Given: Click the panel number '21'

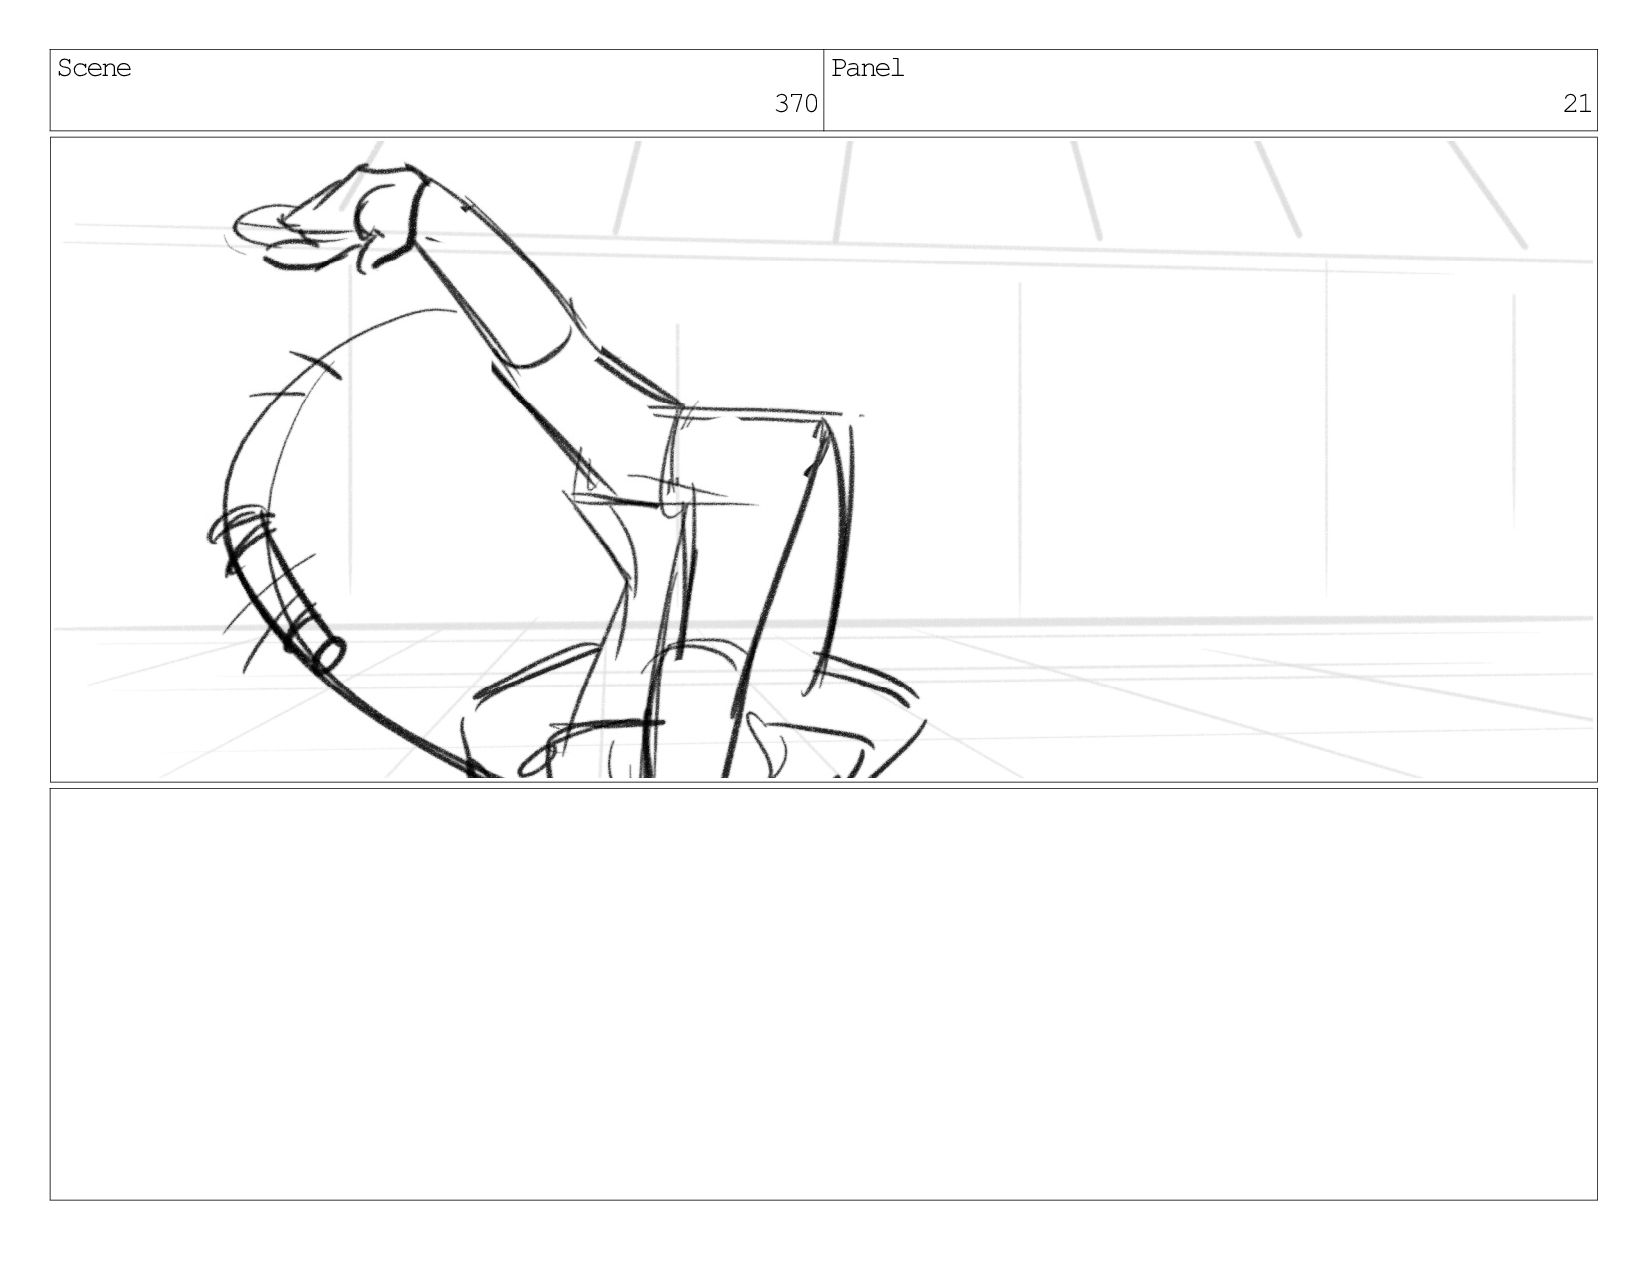Looking at the screenshot, I should coord(1577,103).
